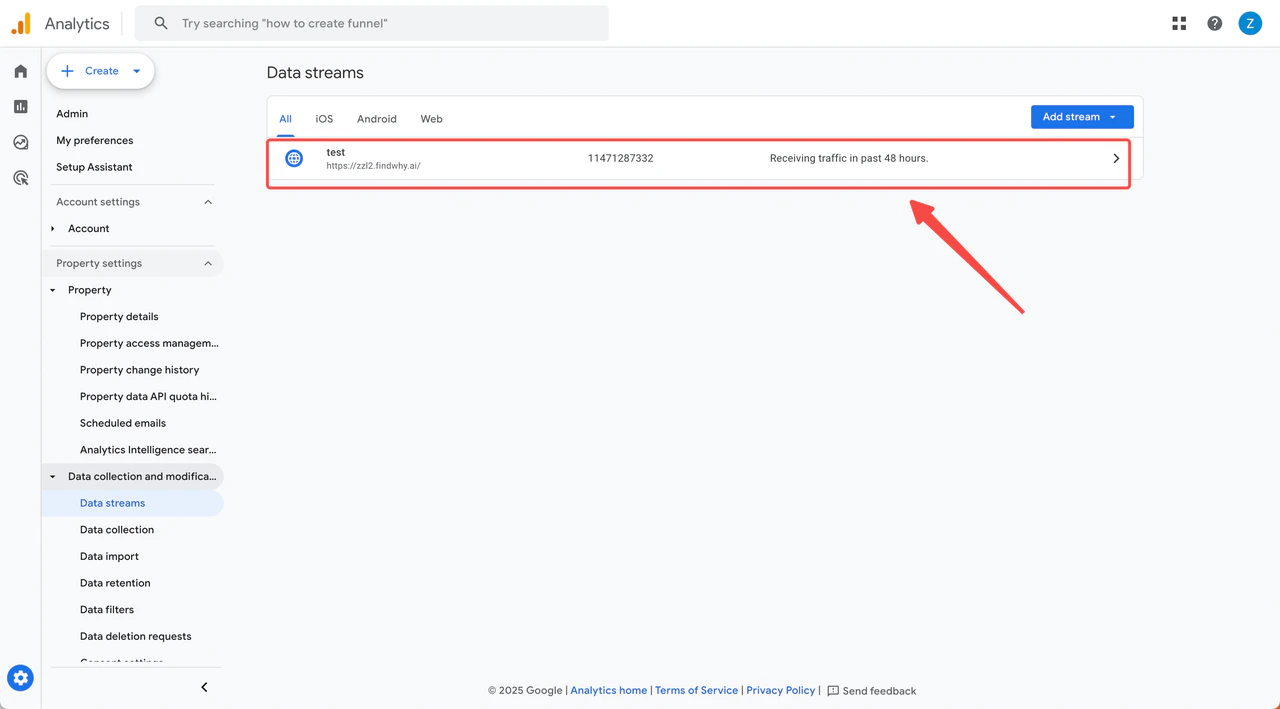The height and width of the screenshot is (709, 1280).
Task: Open Data filters
Action: (x=107, y=610)
